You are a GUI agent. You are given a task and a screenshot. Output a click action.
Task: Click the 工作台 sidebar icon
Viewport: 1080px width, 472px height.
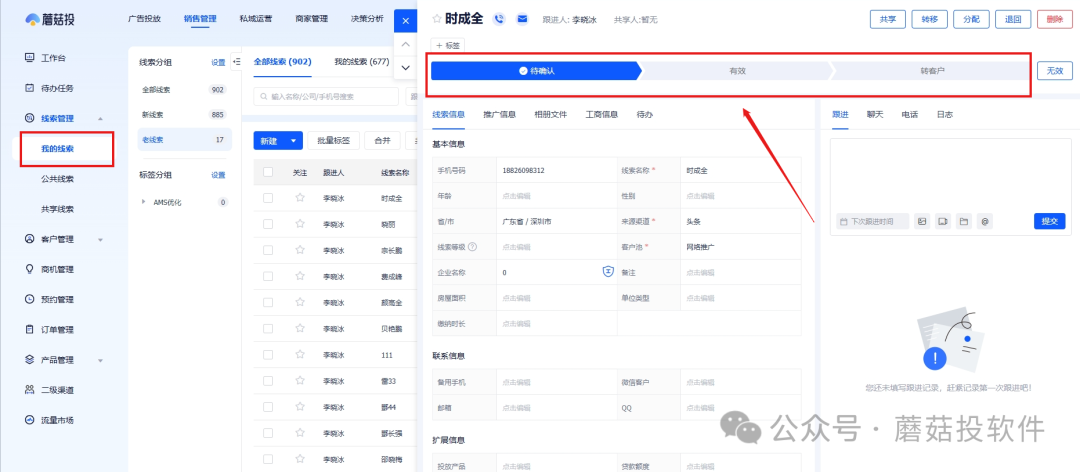point(29,58)
